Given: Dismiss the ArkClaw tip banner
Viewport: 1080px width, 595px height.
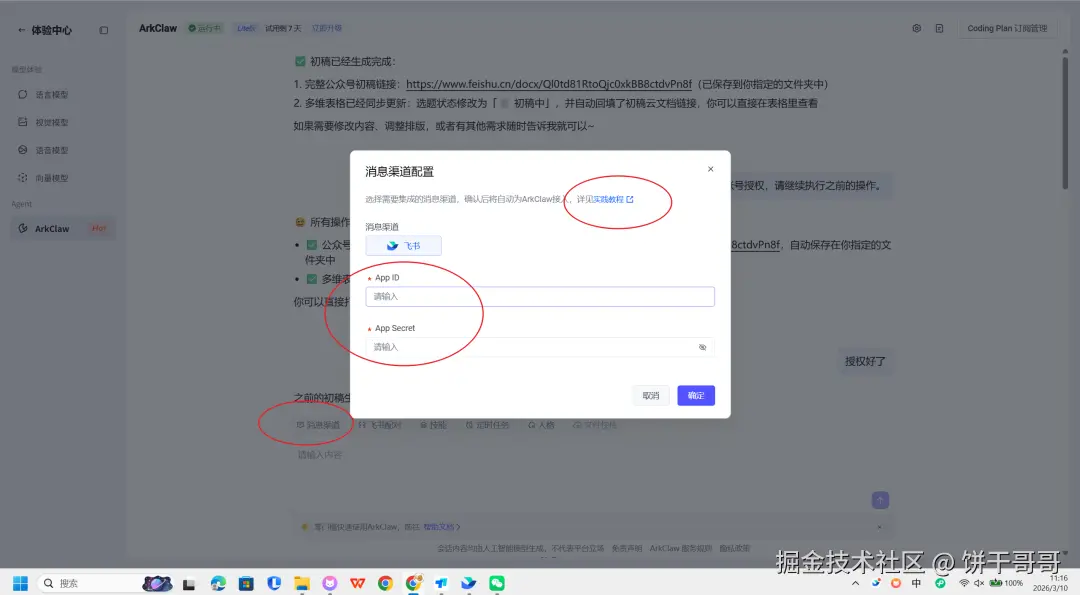Looking at the screenshot, I should [880, 527].
